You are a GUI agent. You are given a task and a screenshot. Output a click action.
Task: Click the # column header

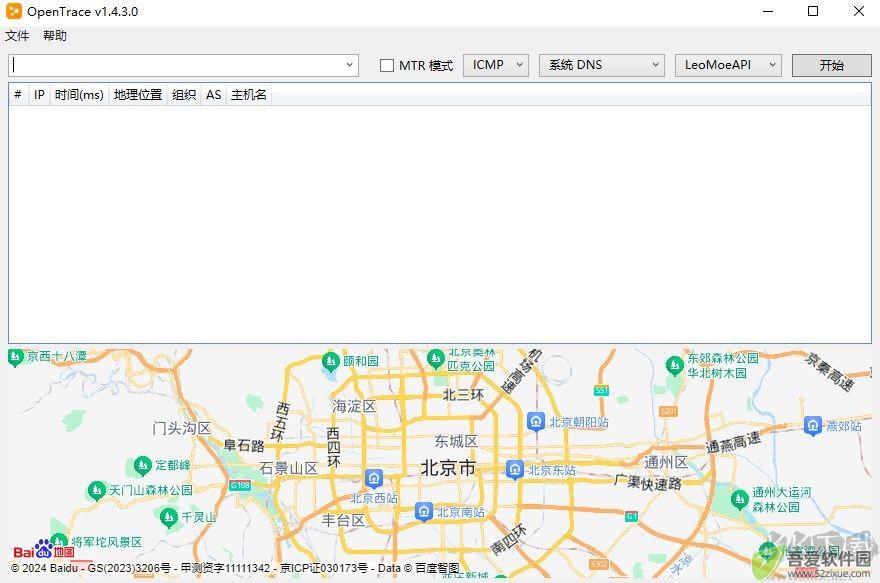tap(18, 95)
